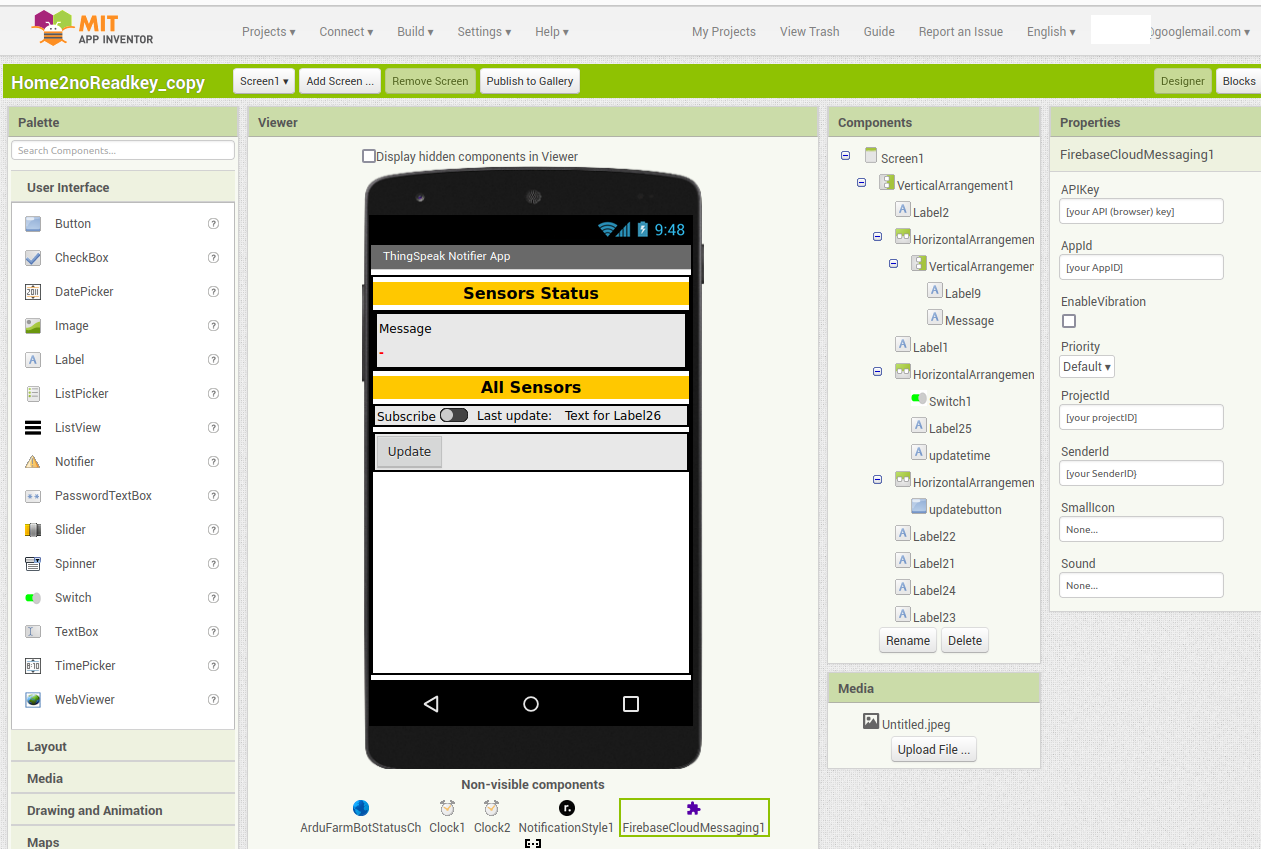This screenshot has height=849, width=1261.
Task: Select the Slider component from the Palette
Action: [69, 529]
